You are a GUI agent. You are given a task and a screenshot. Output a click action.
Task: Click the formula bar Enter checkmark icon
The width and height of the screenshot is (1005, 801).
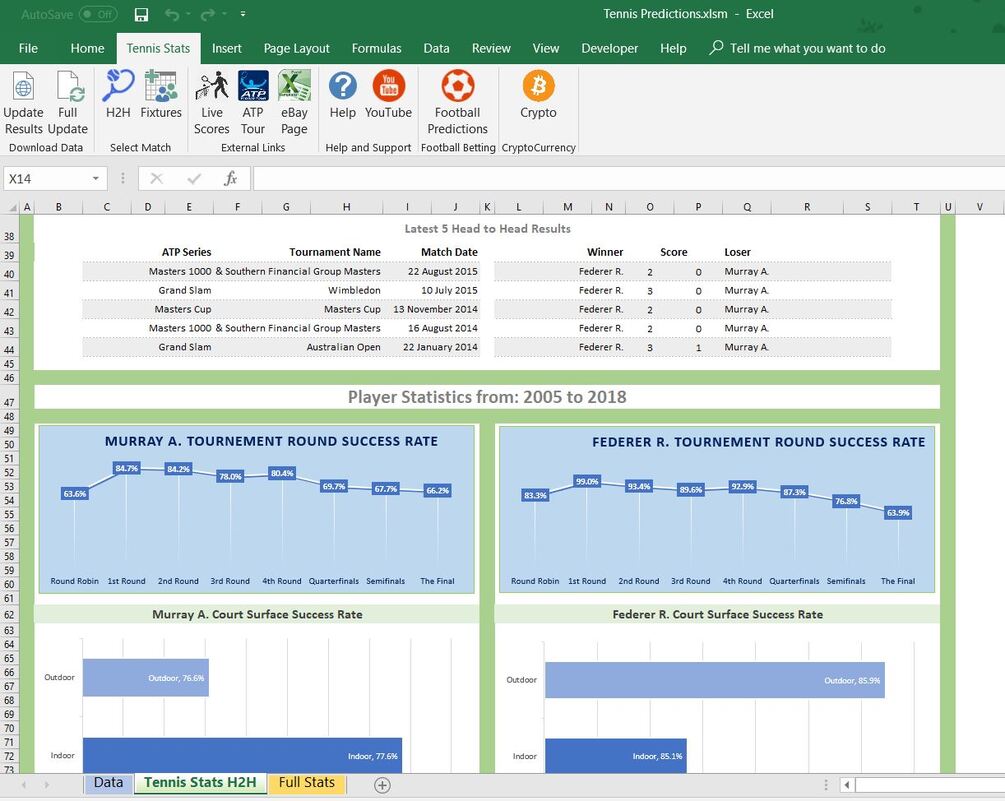point(194,179)
